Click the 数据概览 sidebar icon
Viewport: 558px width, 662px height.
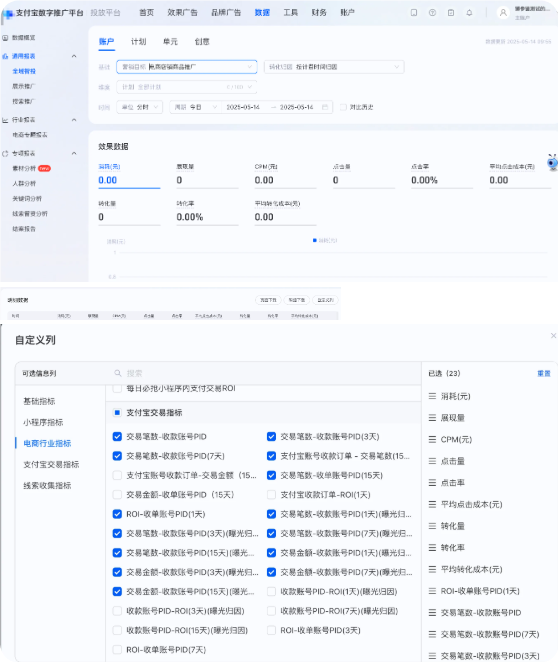pos(5,38)
